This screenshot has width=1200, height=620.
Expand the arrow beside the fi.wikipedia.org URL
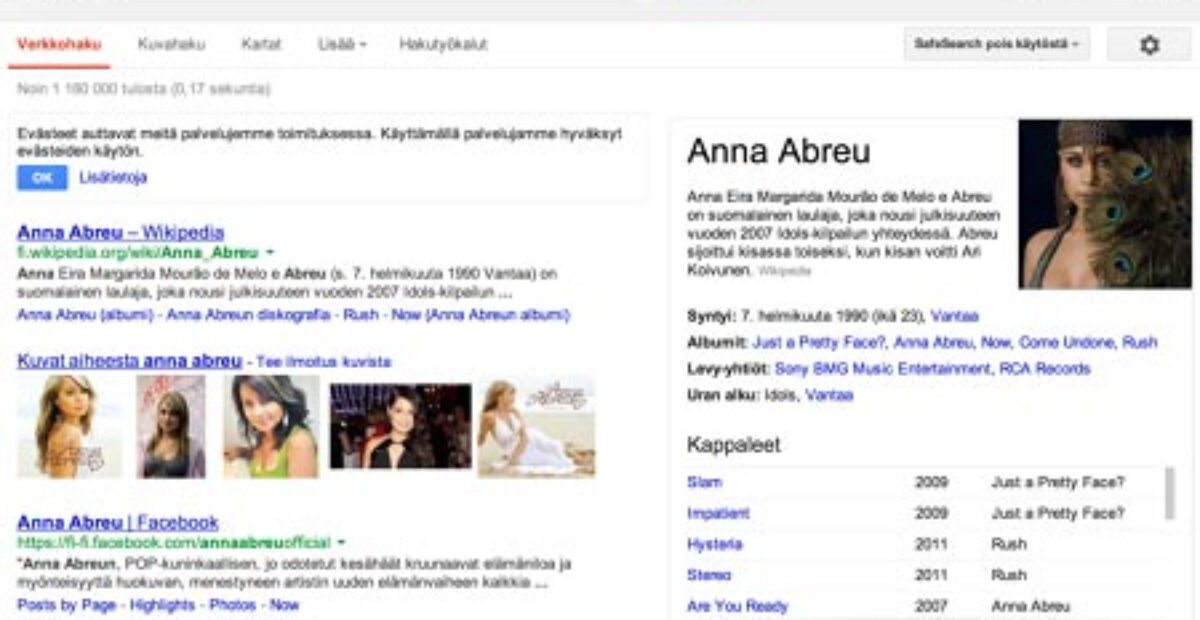pos(270,253)
